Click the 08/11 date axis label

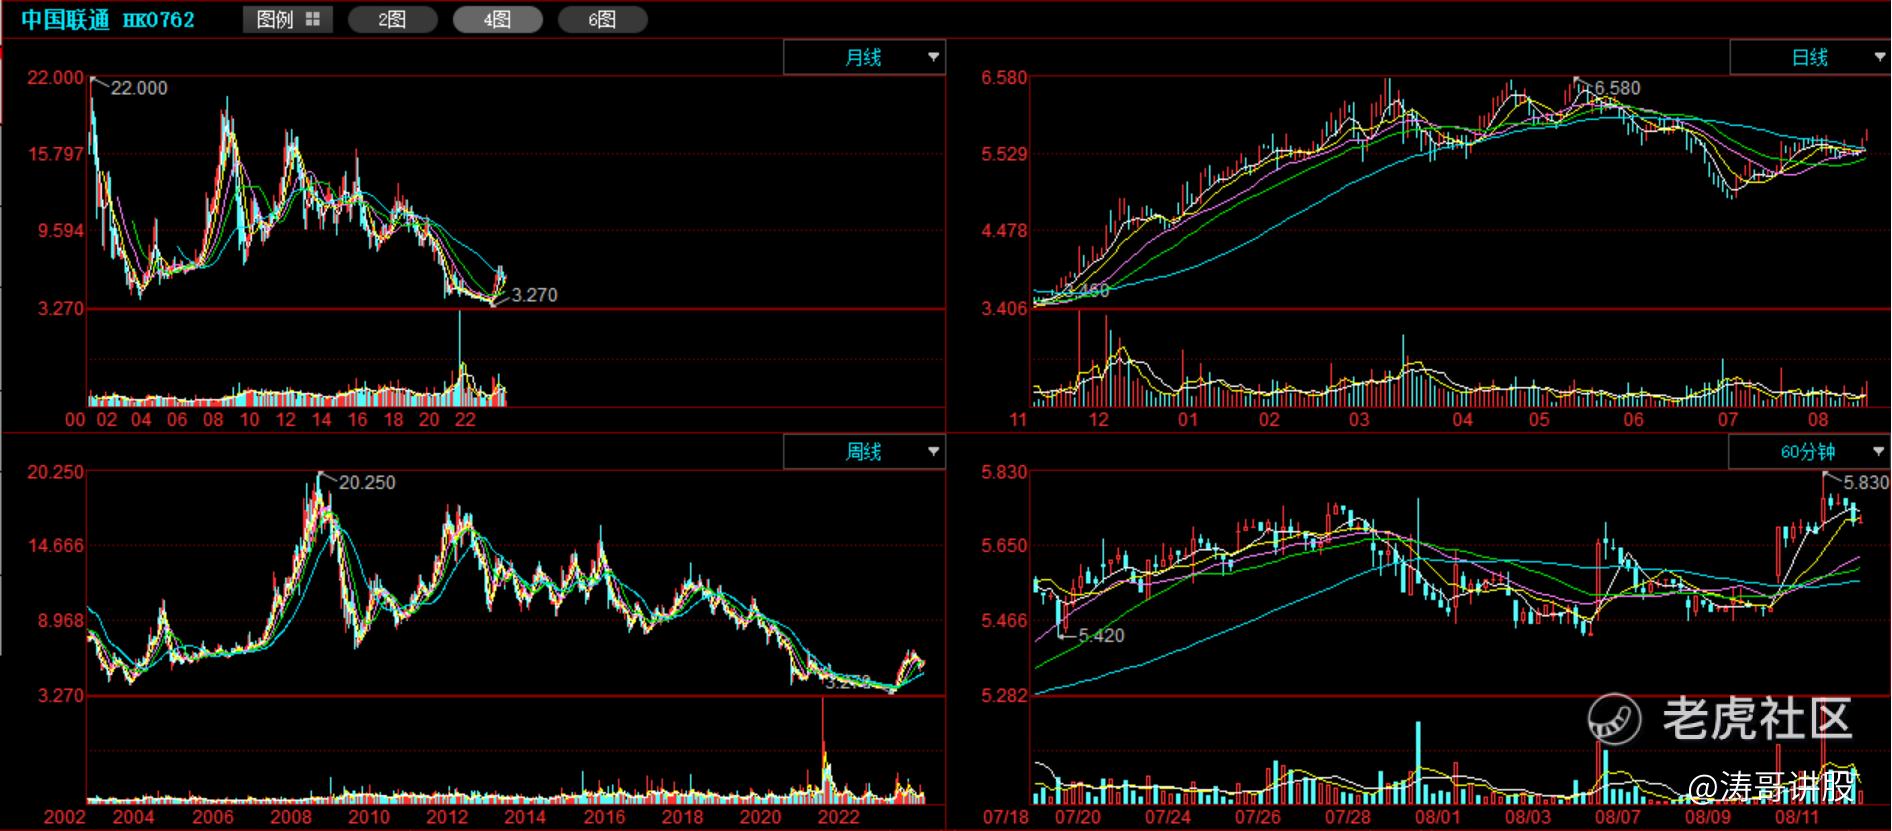(1796, 817)
